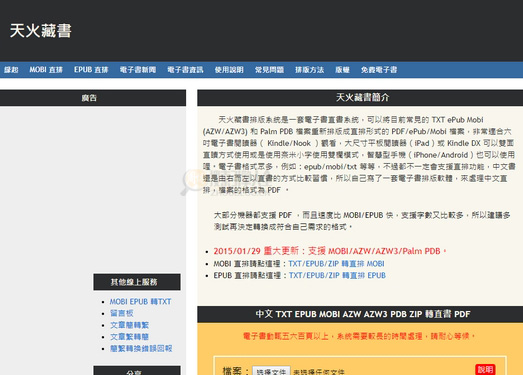Image resolution: width=523 pixels, height=375 pixels.
Task: Click the 其他線上服務 sidebar header
Action: [x=137, y=282]
